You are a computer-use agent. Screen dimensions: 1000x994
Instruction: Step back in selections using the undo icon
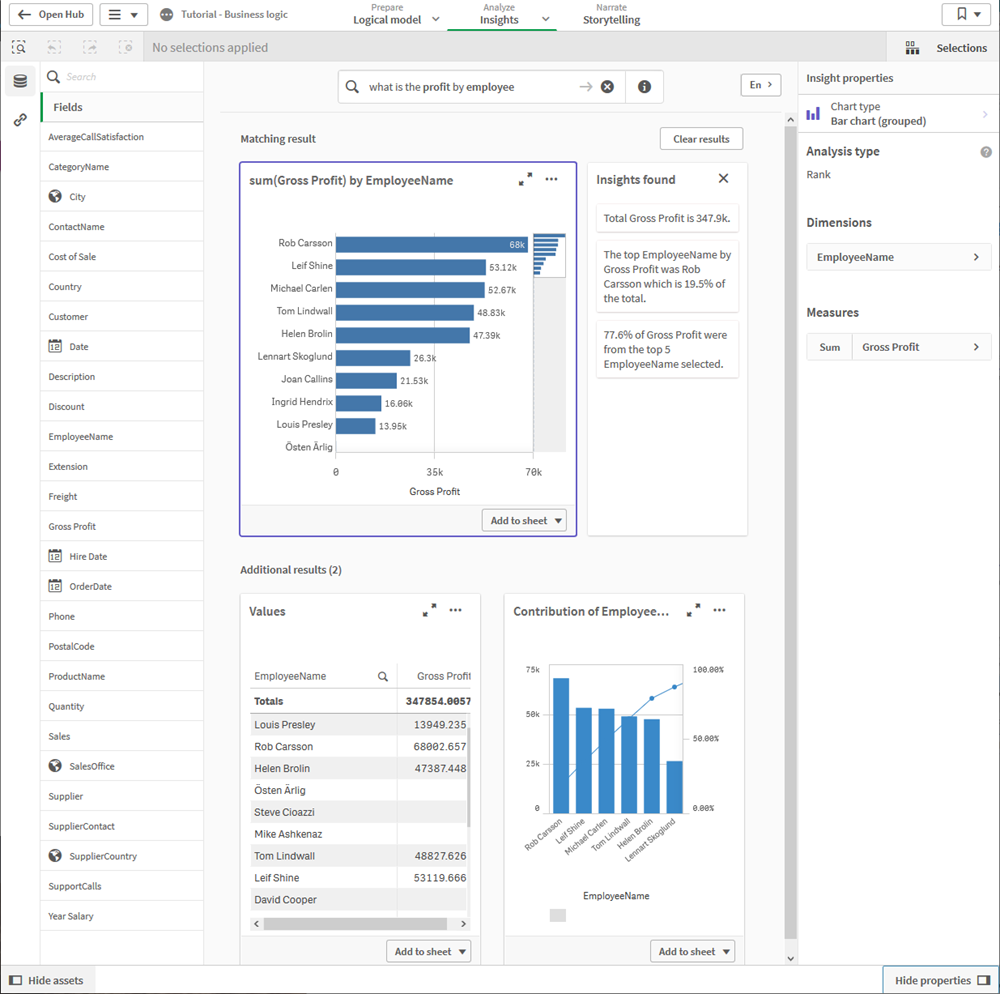[53, 47]
